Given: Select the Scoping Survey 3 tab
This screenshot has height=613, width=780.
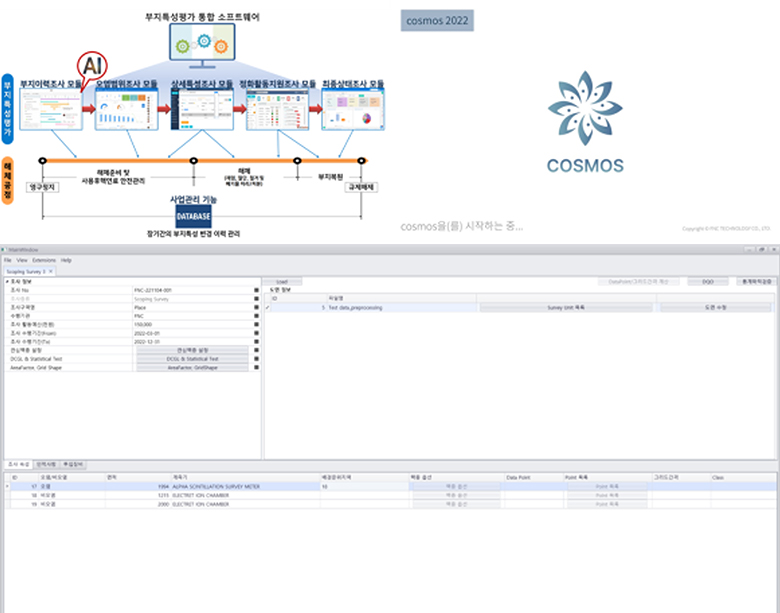Looking at the screenshot, I should click(26, 272).
